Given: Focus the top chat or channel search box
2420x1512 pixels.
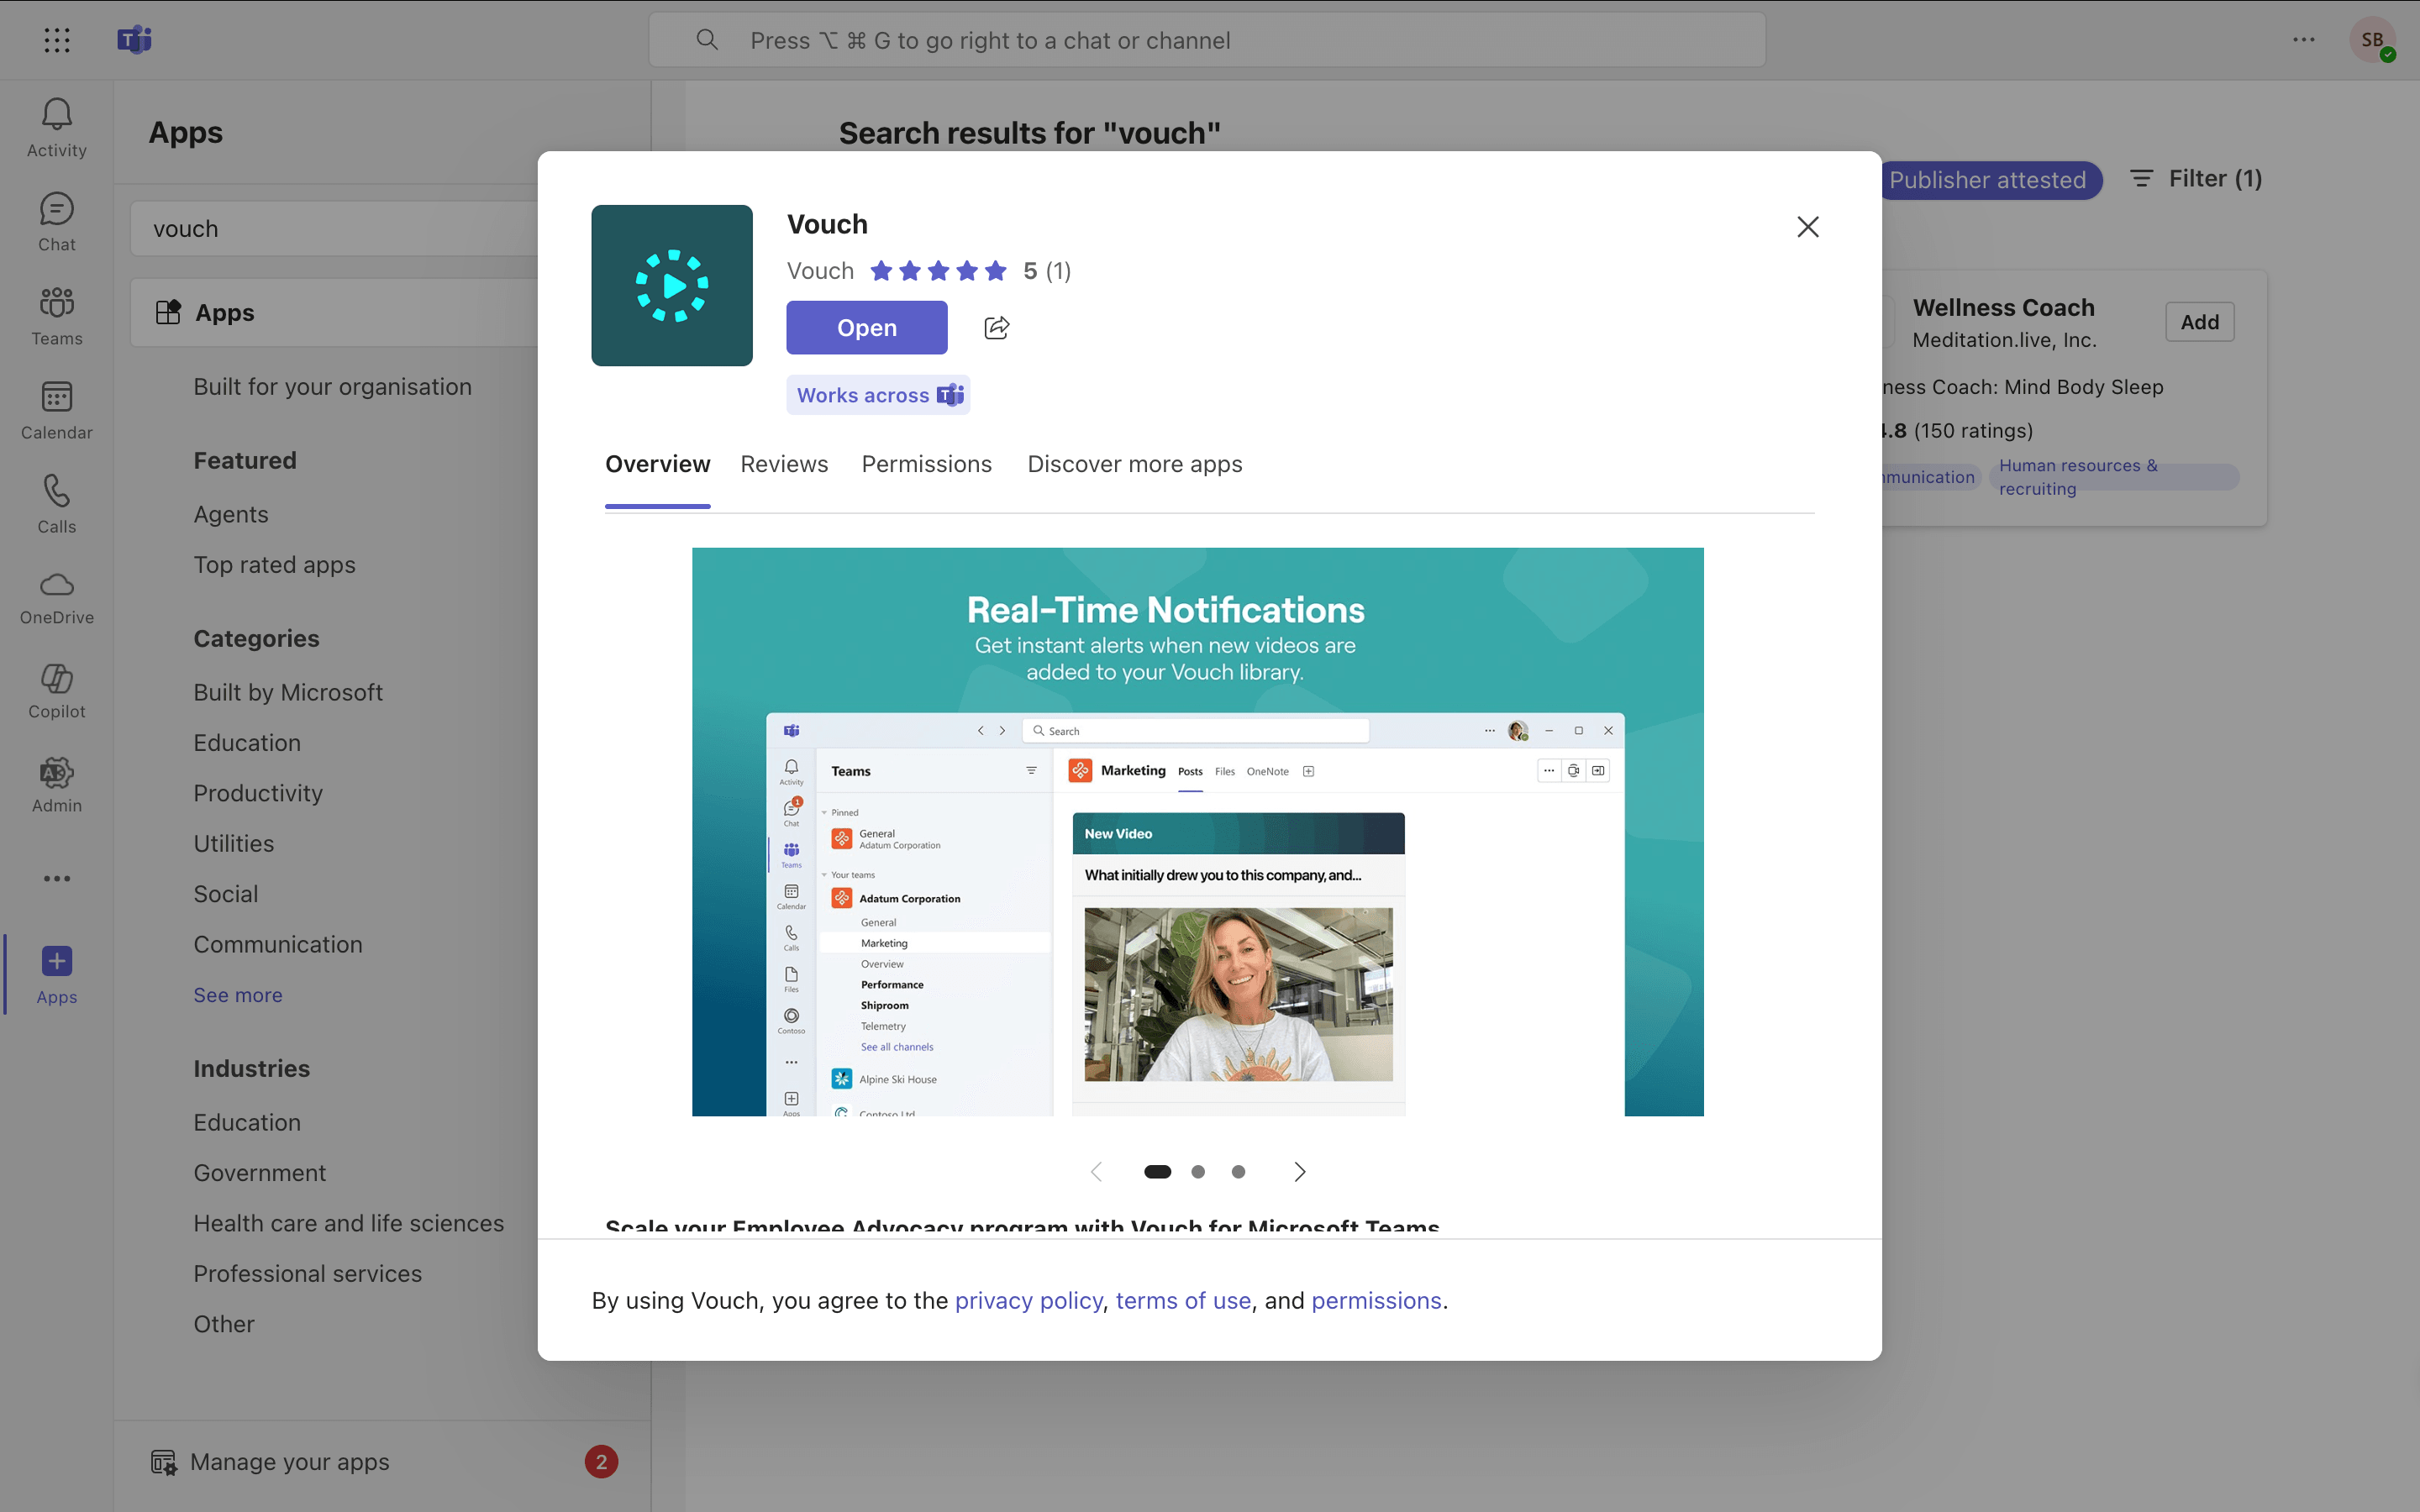Looking at the screenshot, I should click(1207, 40).
